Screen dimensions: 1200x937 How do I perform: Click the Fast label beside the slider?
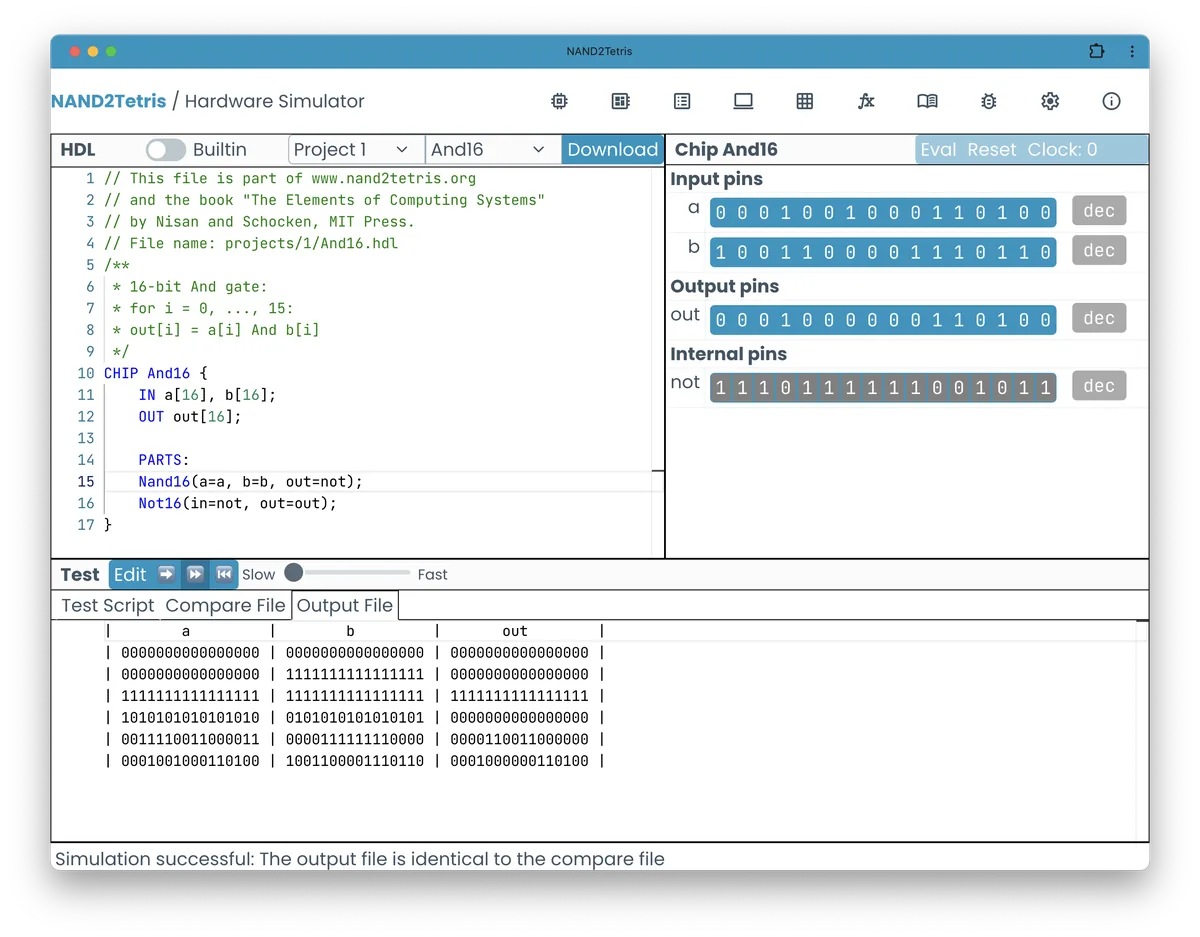(x=433, y=575)
